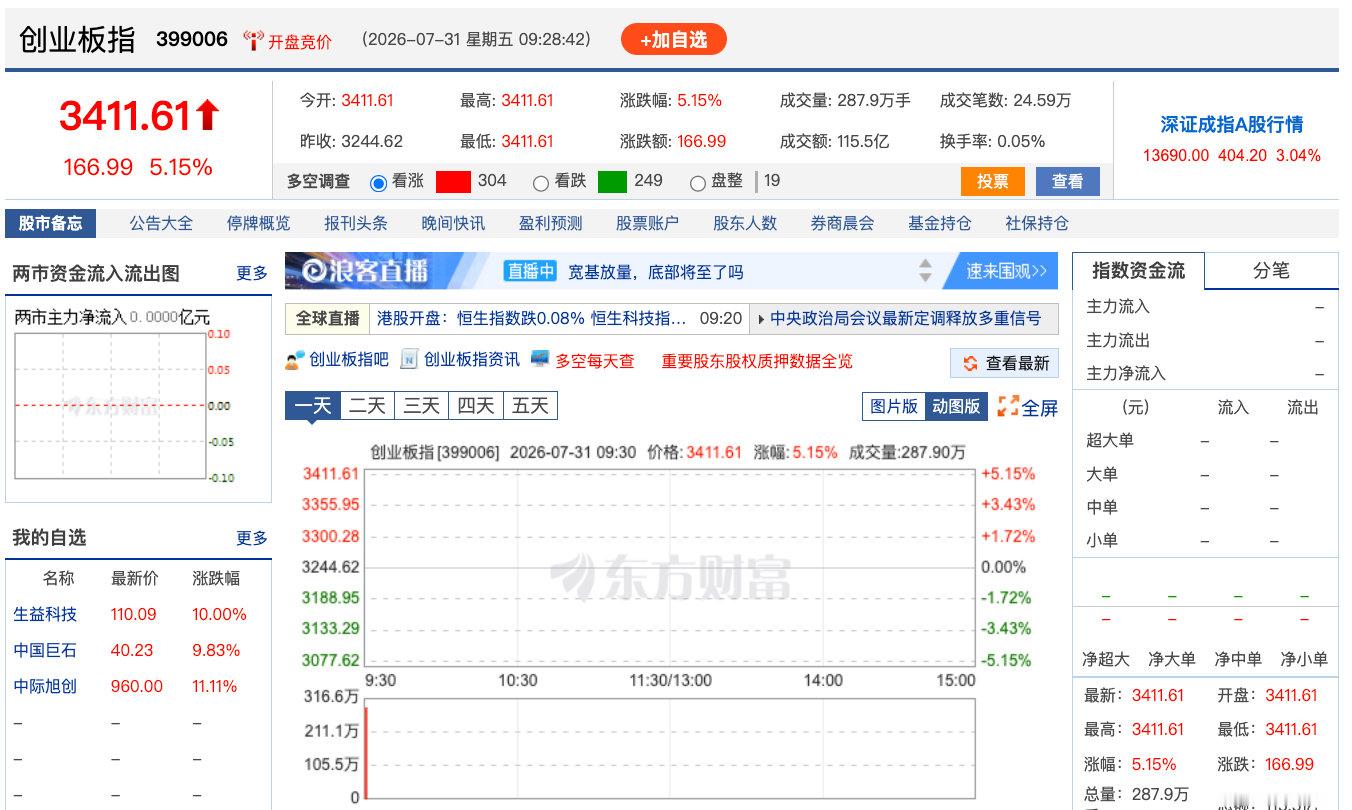Select the 看跌 radio button
The width and height of the screenshot is (1352, 810).
541,183
